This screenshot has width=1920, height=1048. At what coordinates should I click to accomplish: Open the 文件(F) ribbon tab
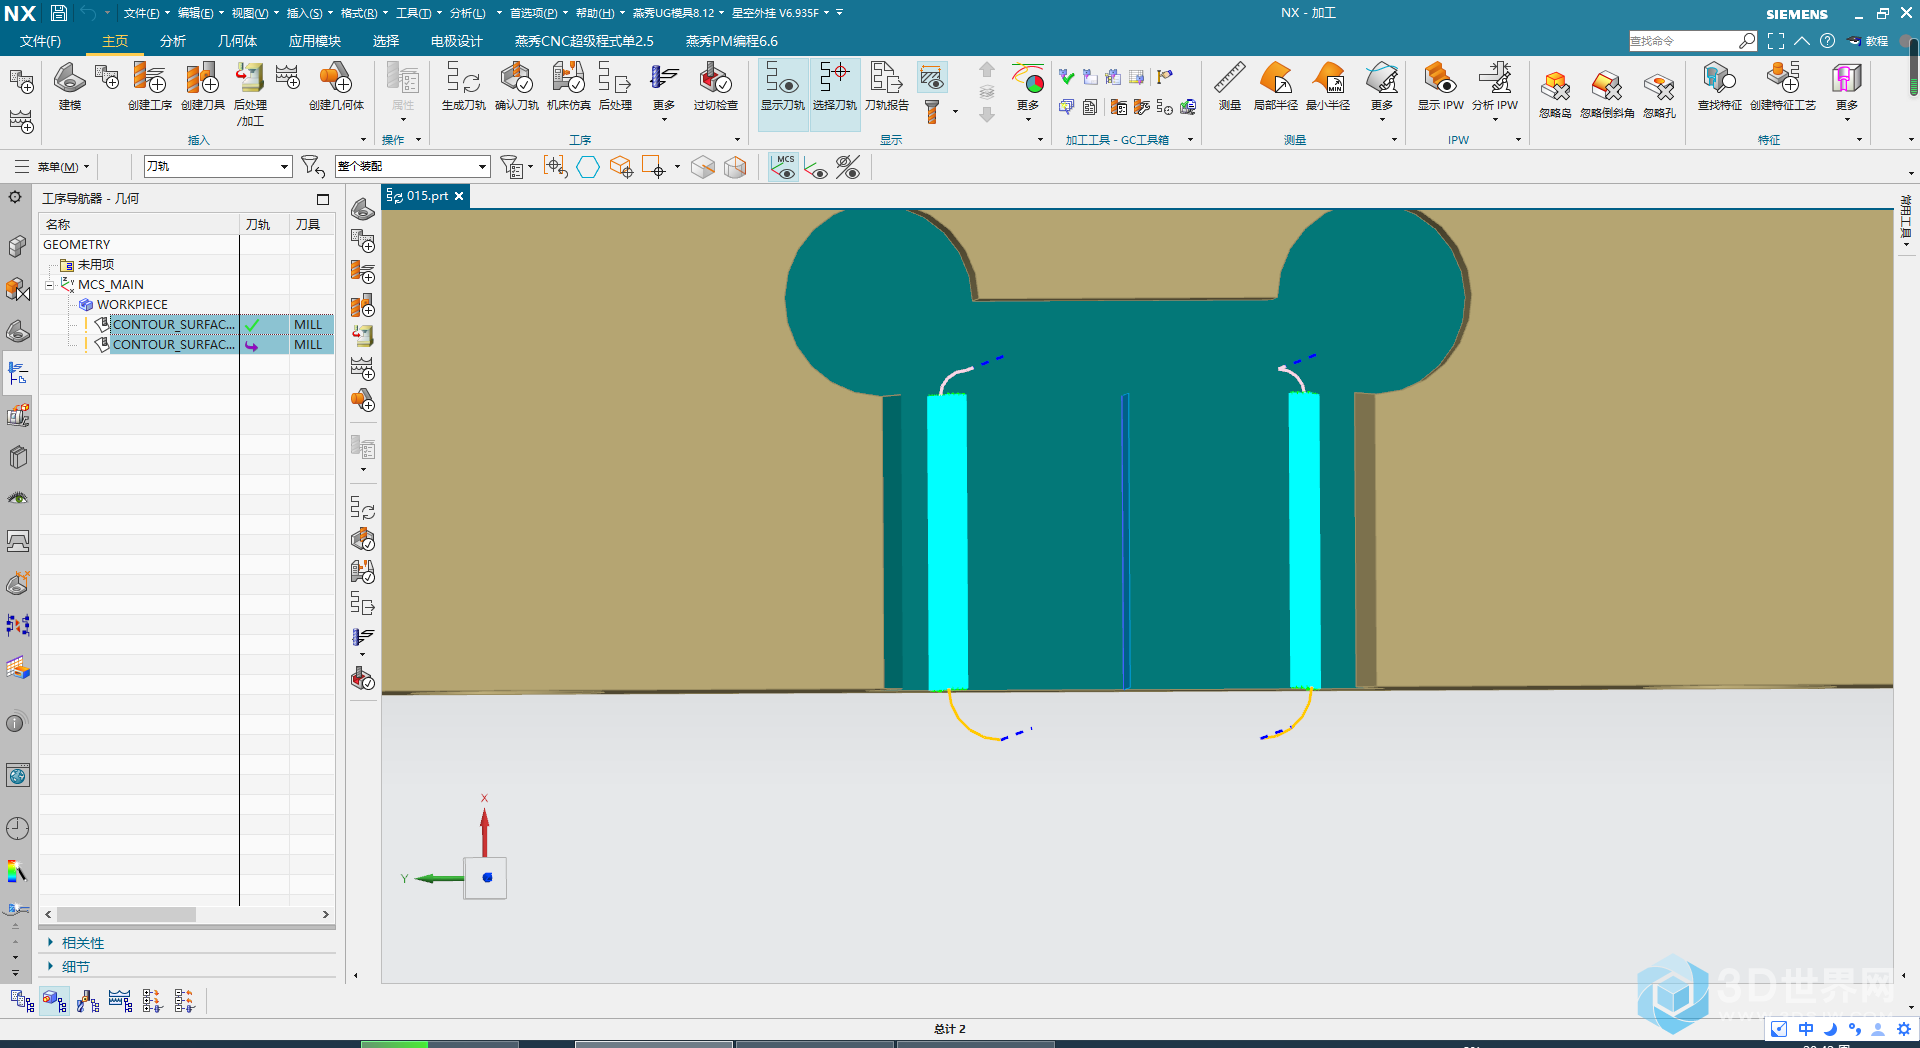click(41, 41)
